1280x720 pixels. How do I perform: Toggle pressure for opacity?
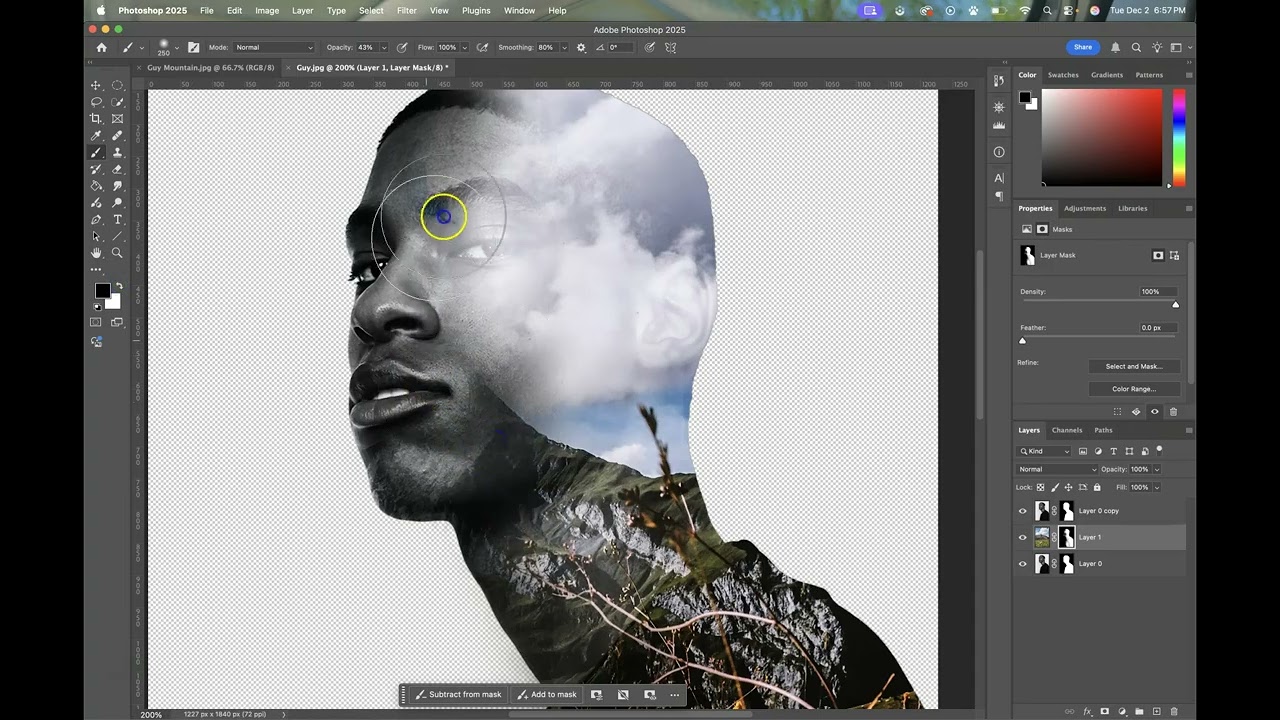pos(402,47)
